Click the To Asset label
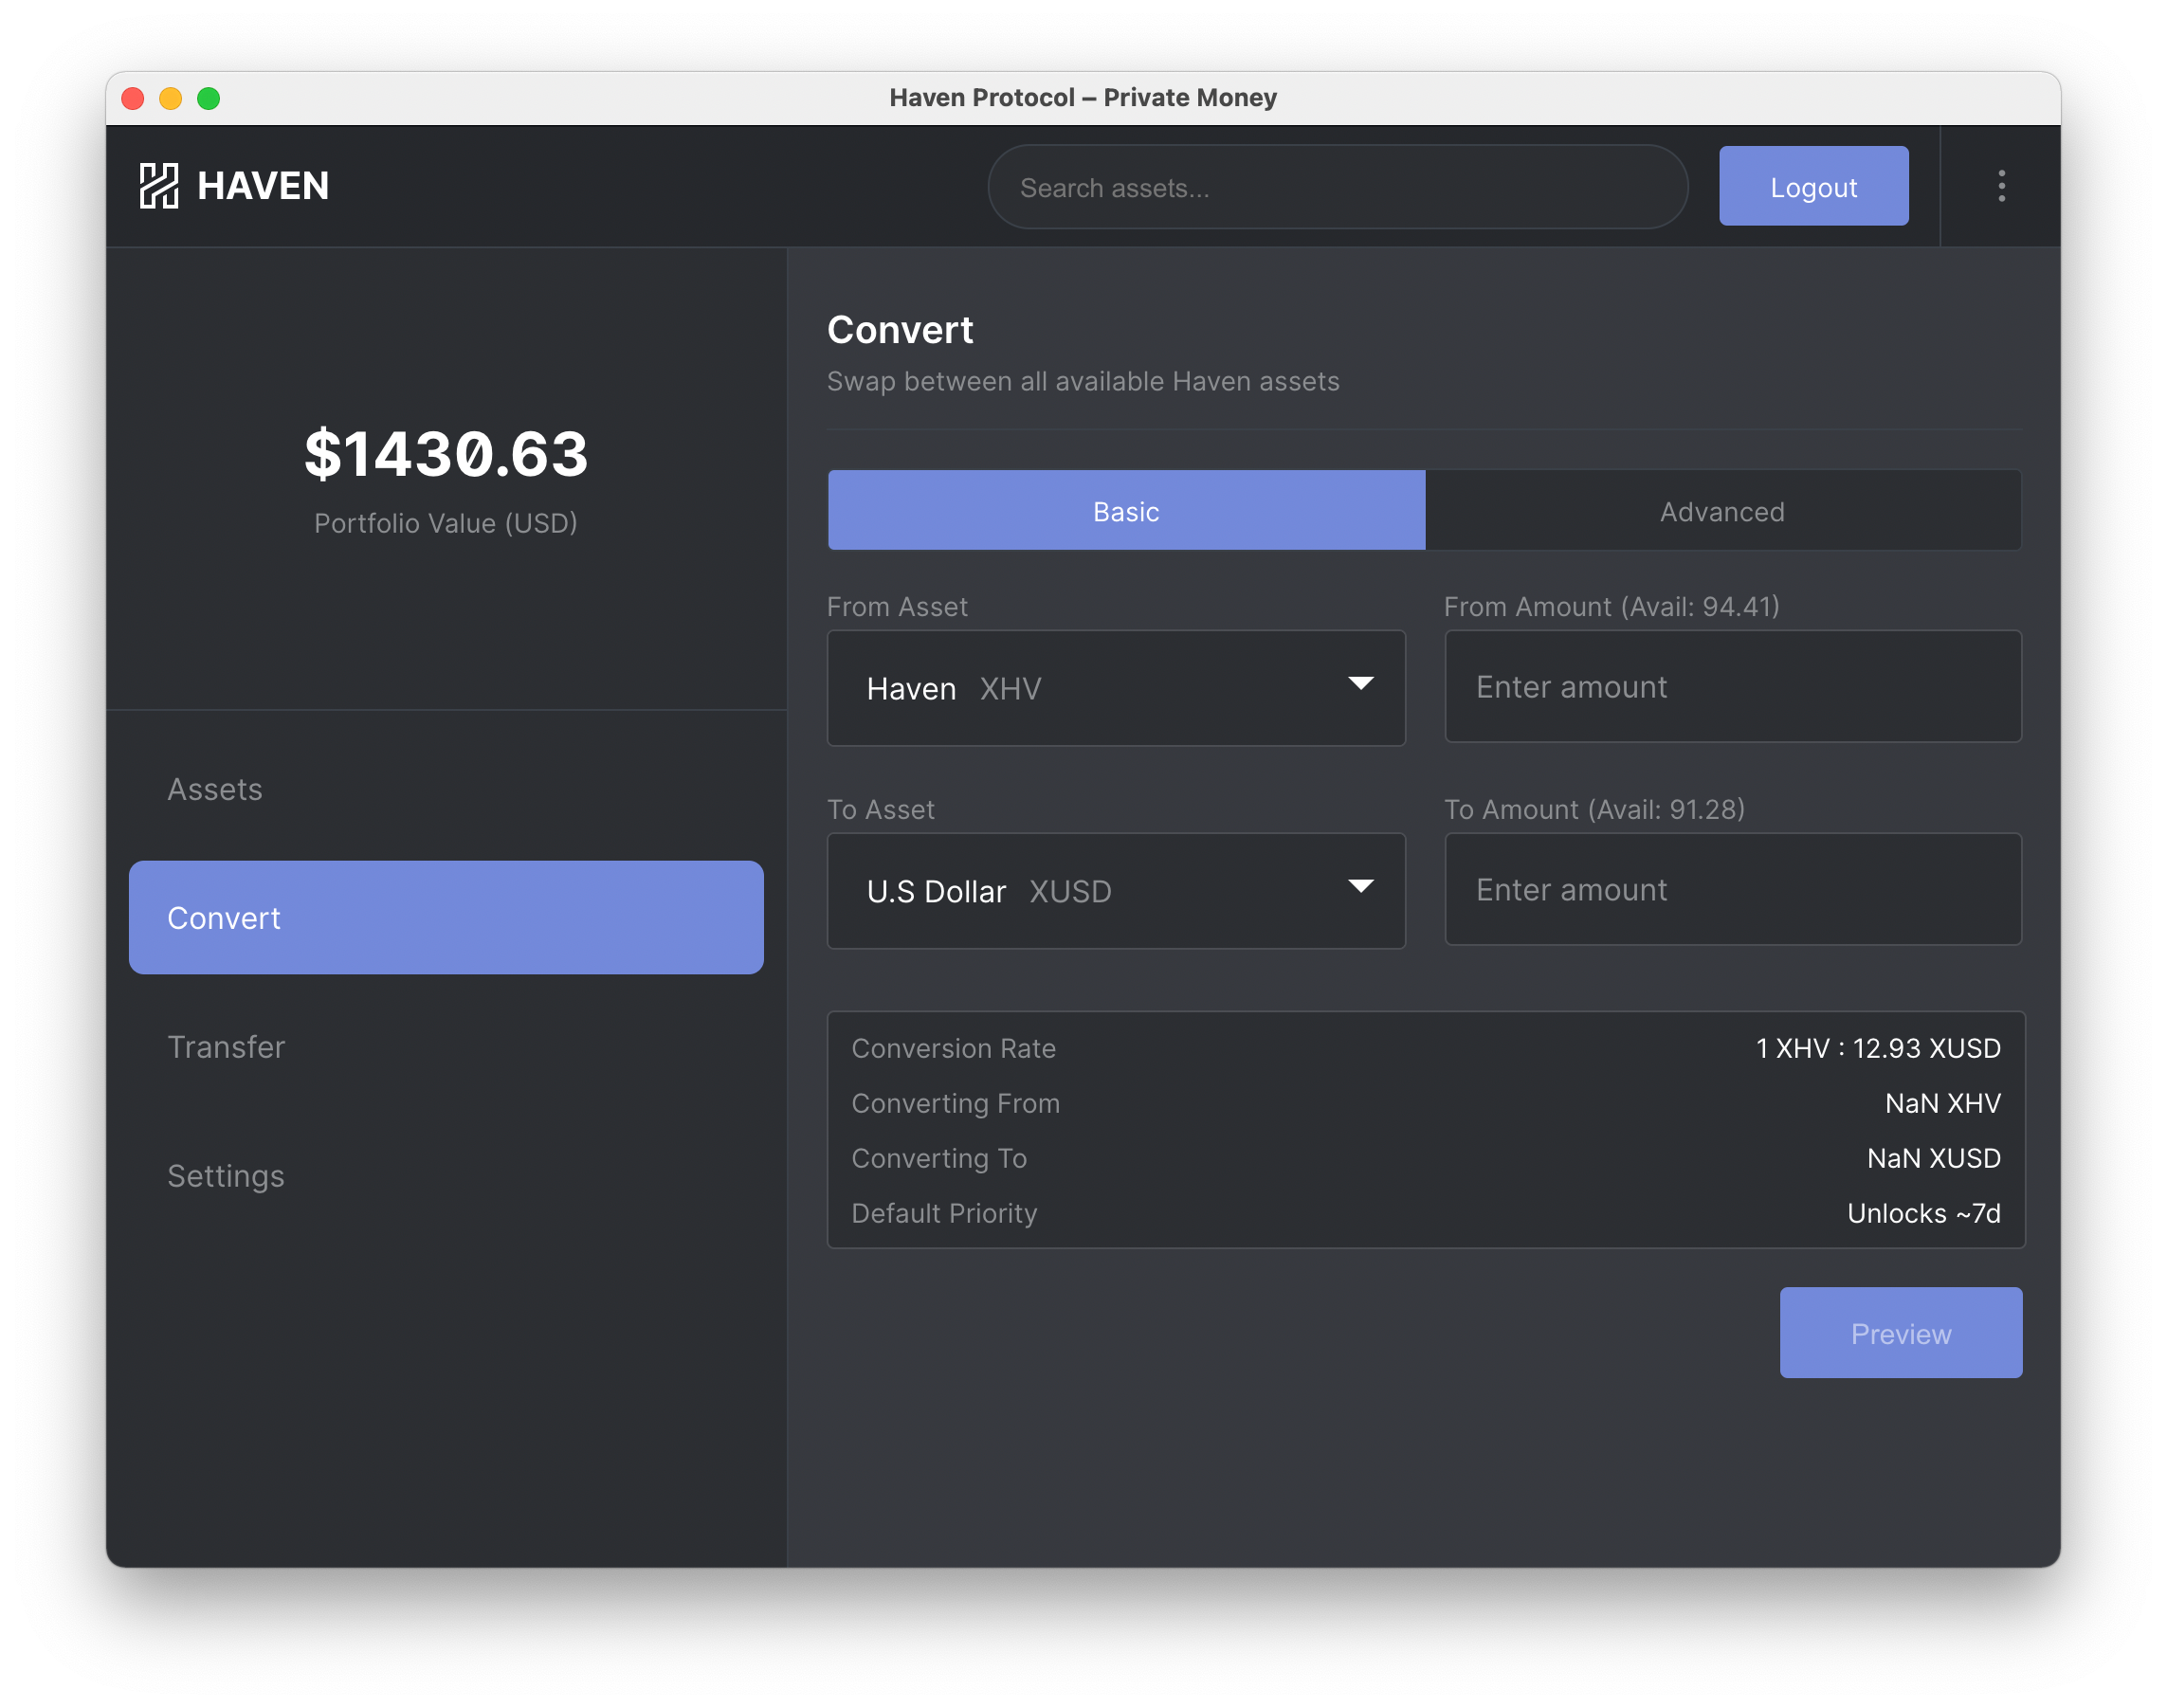The height and width of the screenshot is (1708, 2167). point(881,810)
